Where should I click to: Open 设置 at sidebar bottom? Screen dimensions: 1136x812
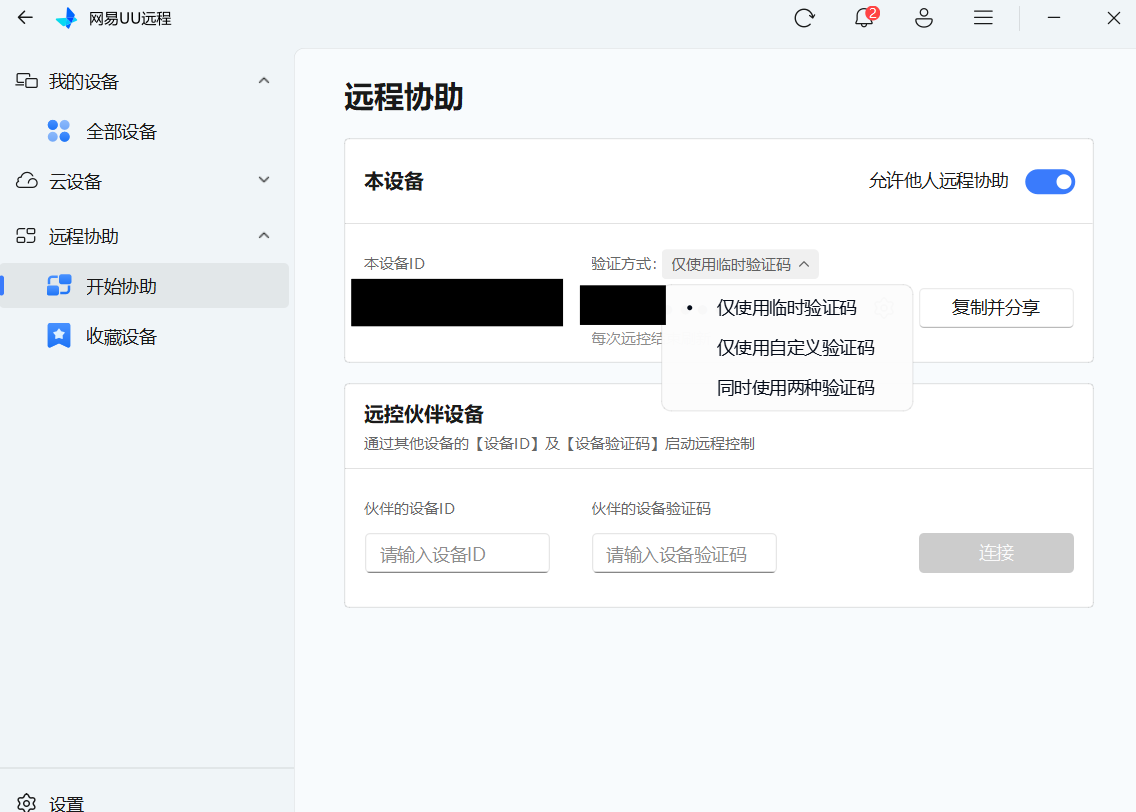pyautogui.click(x=67, y=803)
